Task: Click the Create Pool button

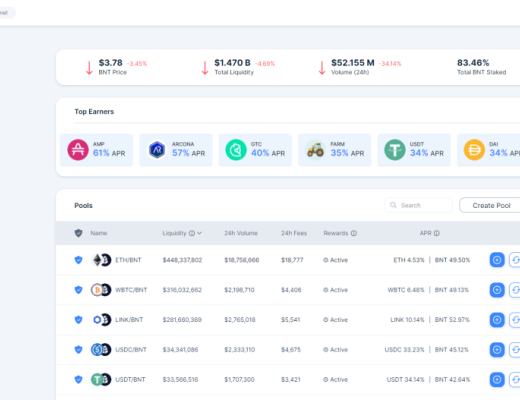Action: tap(490, 205)
